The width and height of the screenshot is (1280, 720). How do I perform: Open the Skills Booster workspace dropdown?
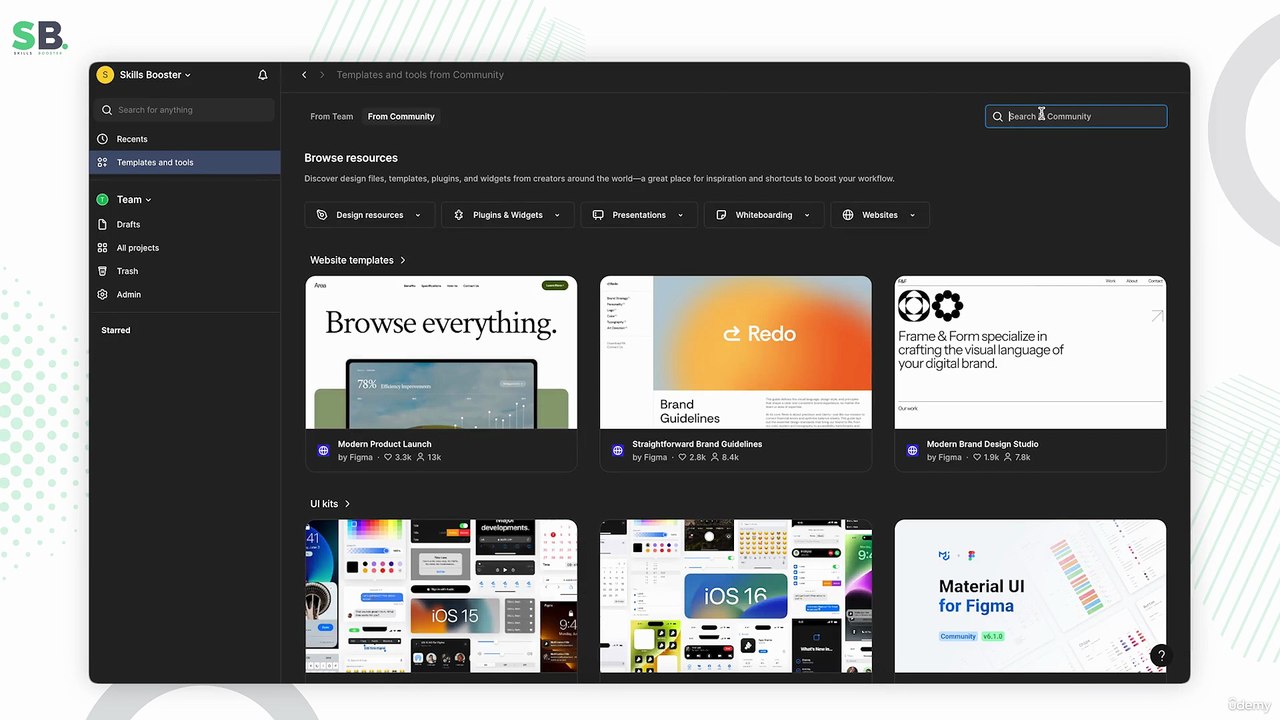tap(155, 75)
